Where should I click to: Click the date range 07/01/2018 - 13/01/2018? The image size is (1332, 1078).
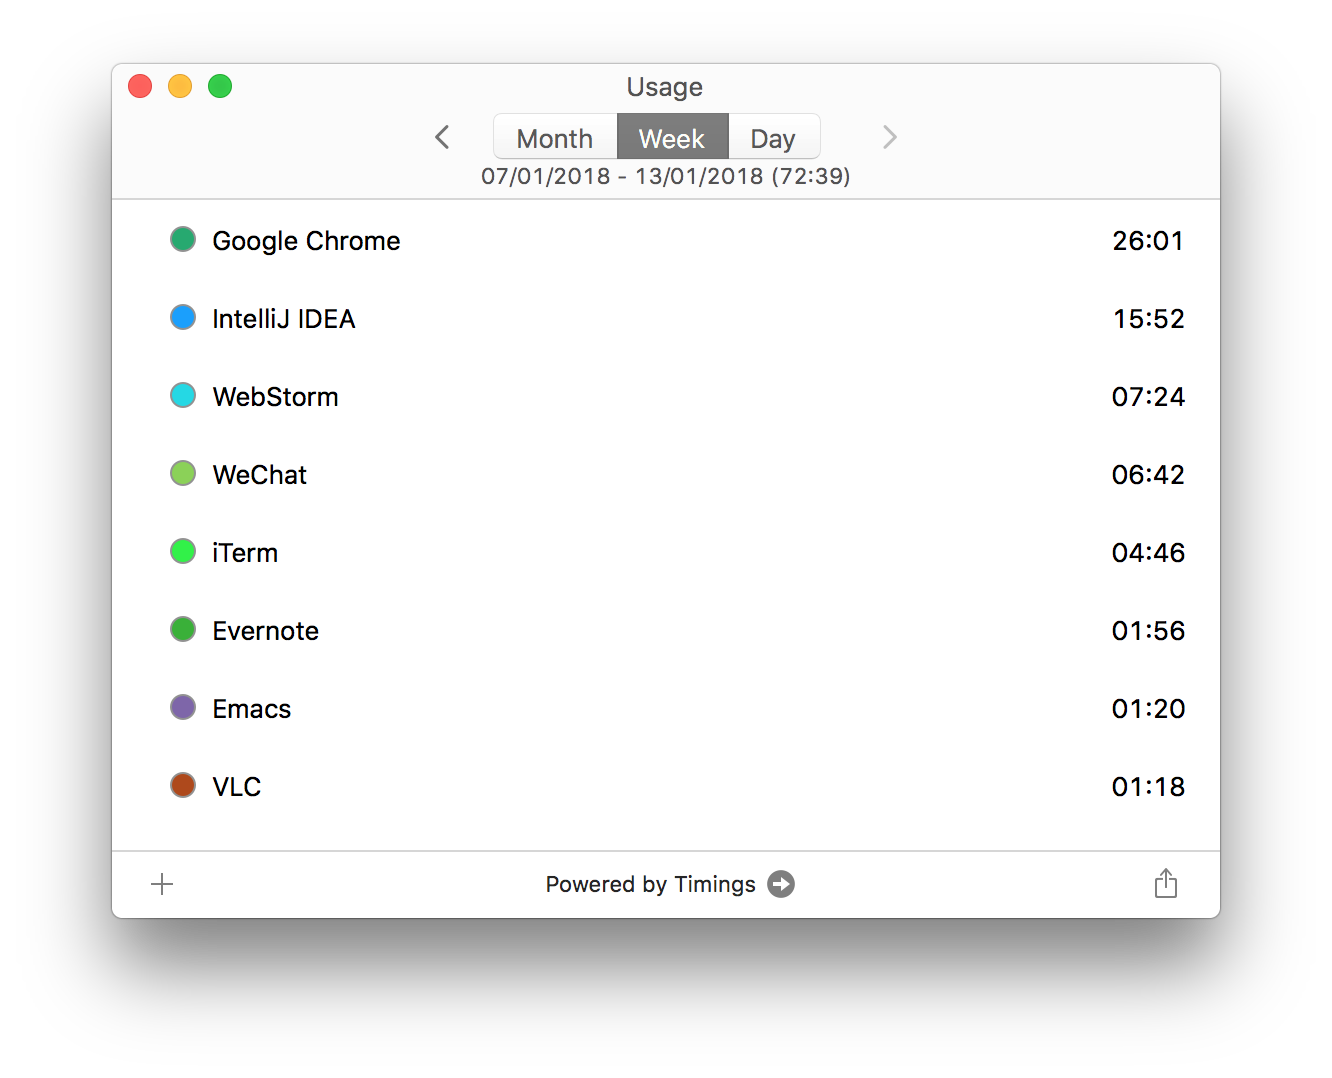(665, 176)
